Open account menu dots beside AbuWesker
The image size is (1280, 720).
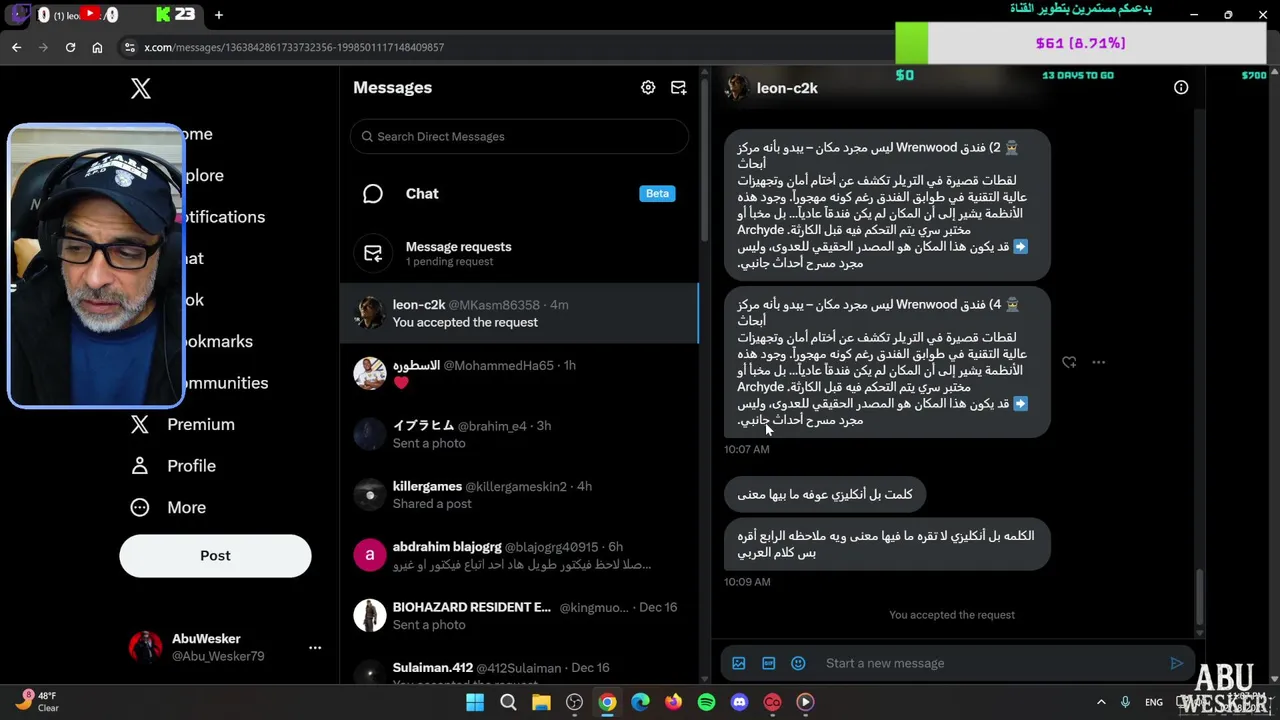coord(315,648)
